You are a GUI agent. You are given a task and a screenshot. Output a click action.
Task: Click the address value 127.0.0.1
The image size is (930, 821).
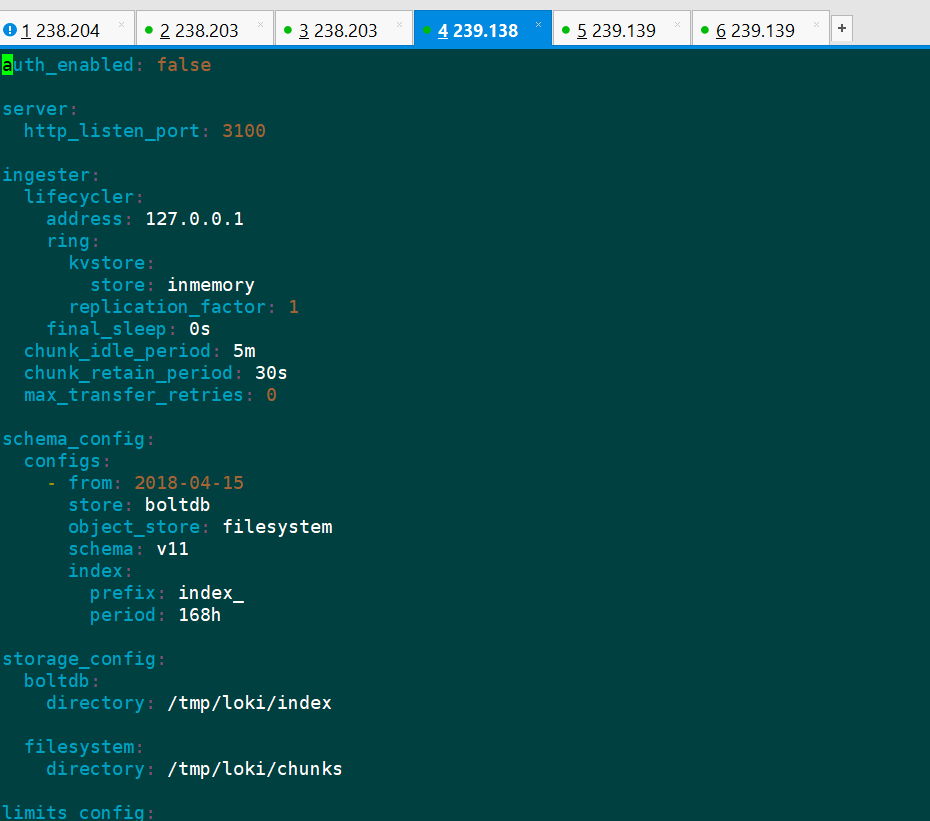195,219
